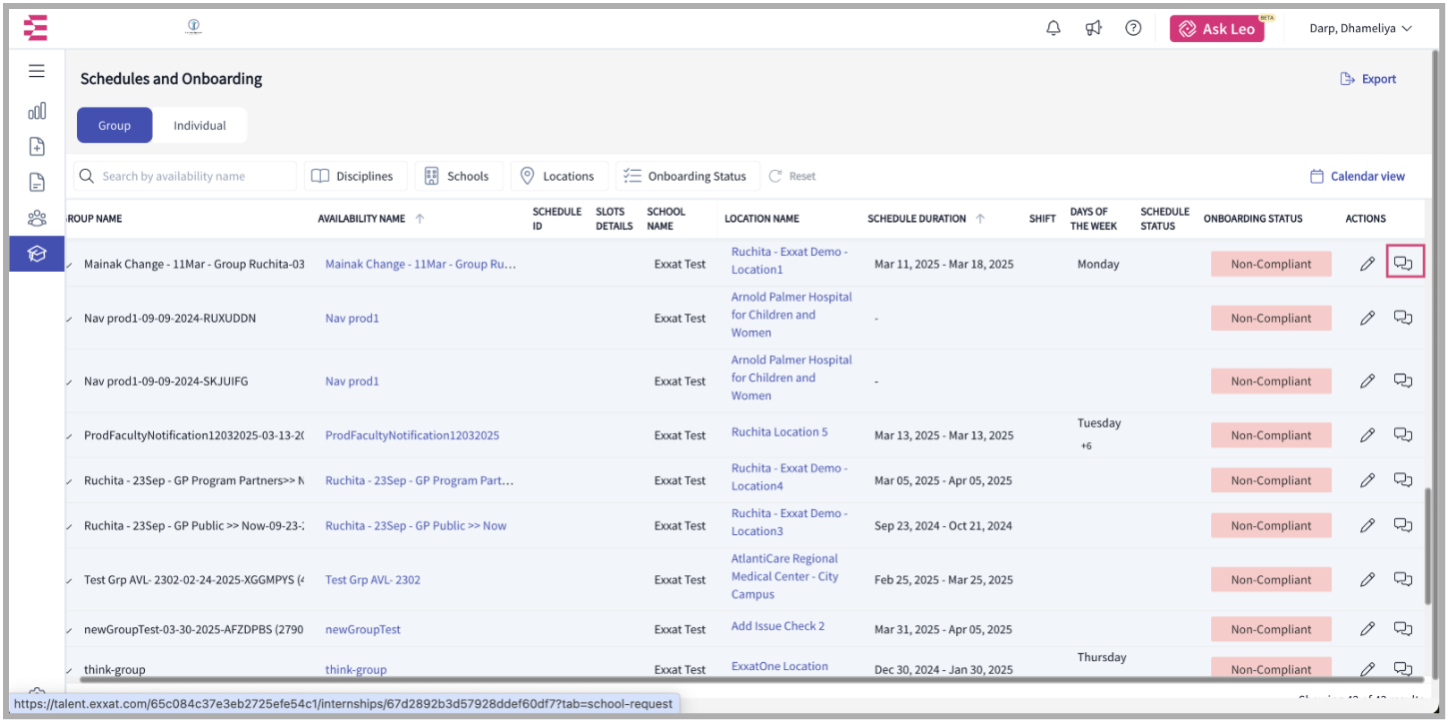
Task: Open the help question mark icon
Action: 1133,29
